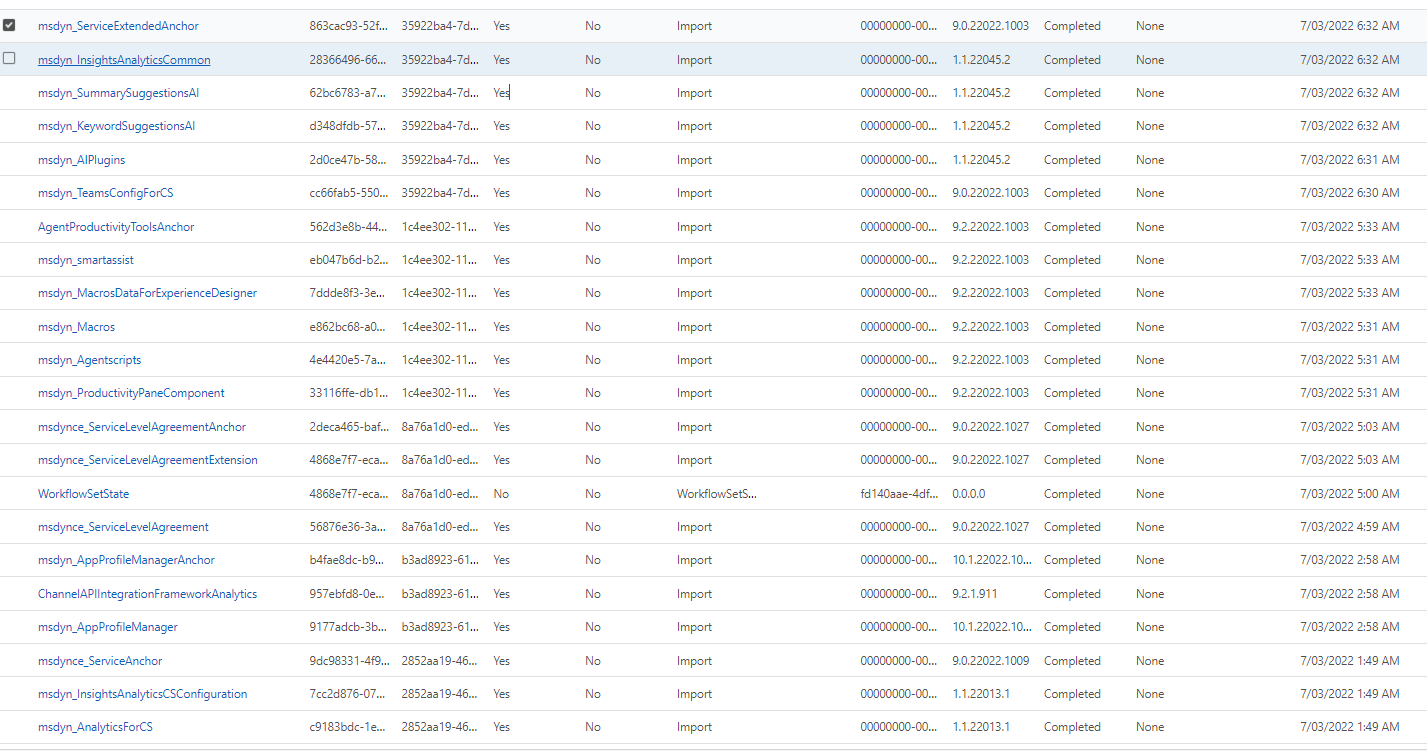This screenshot has height=751, width=1427.
Task: Open msdynce_ServiceLevelAgreementAnchor link
Action: click(142, 427)
